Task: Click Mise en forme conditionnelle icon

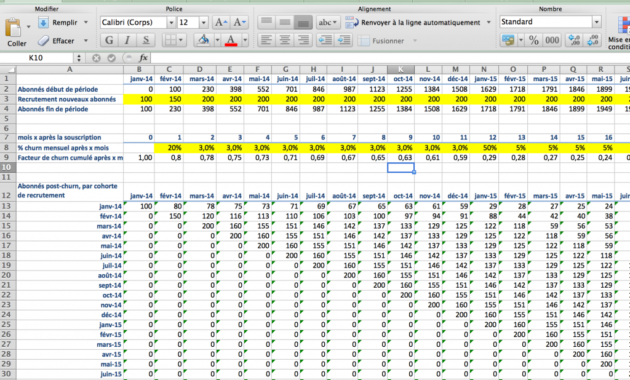Action: click(x=623, y=26)
